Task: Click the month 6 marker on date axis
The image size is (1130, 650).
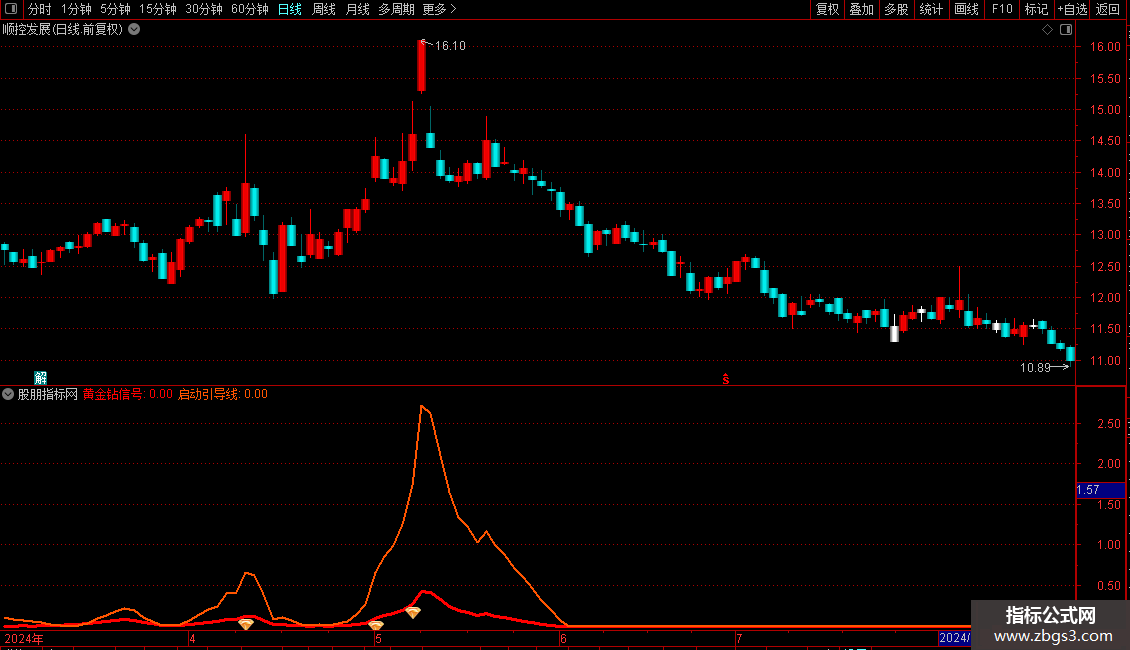Action: [564, 638]
